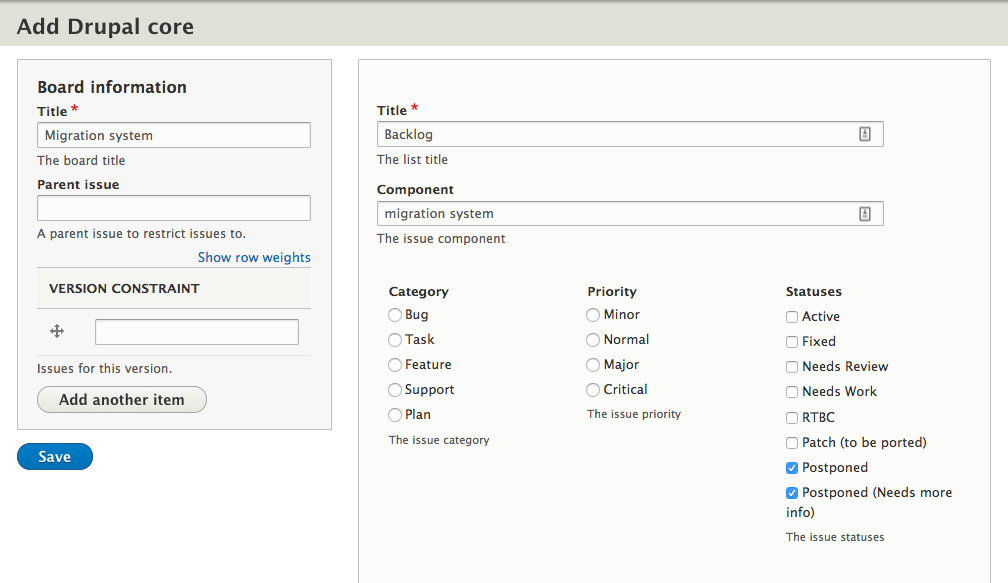Click the Add another item button
The image size is (1008, 583).
point(122,399)
